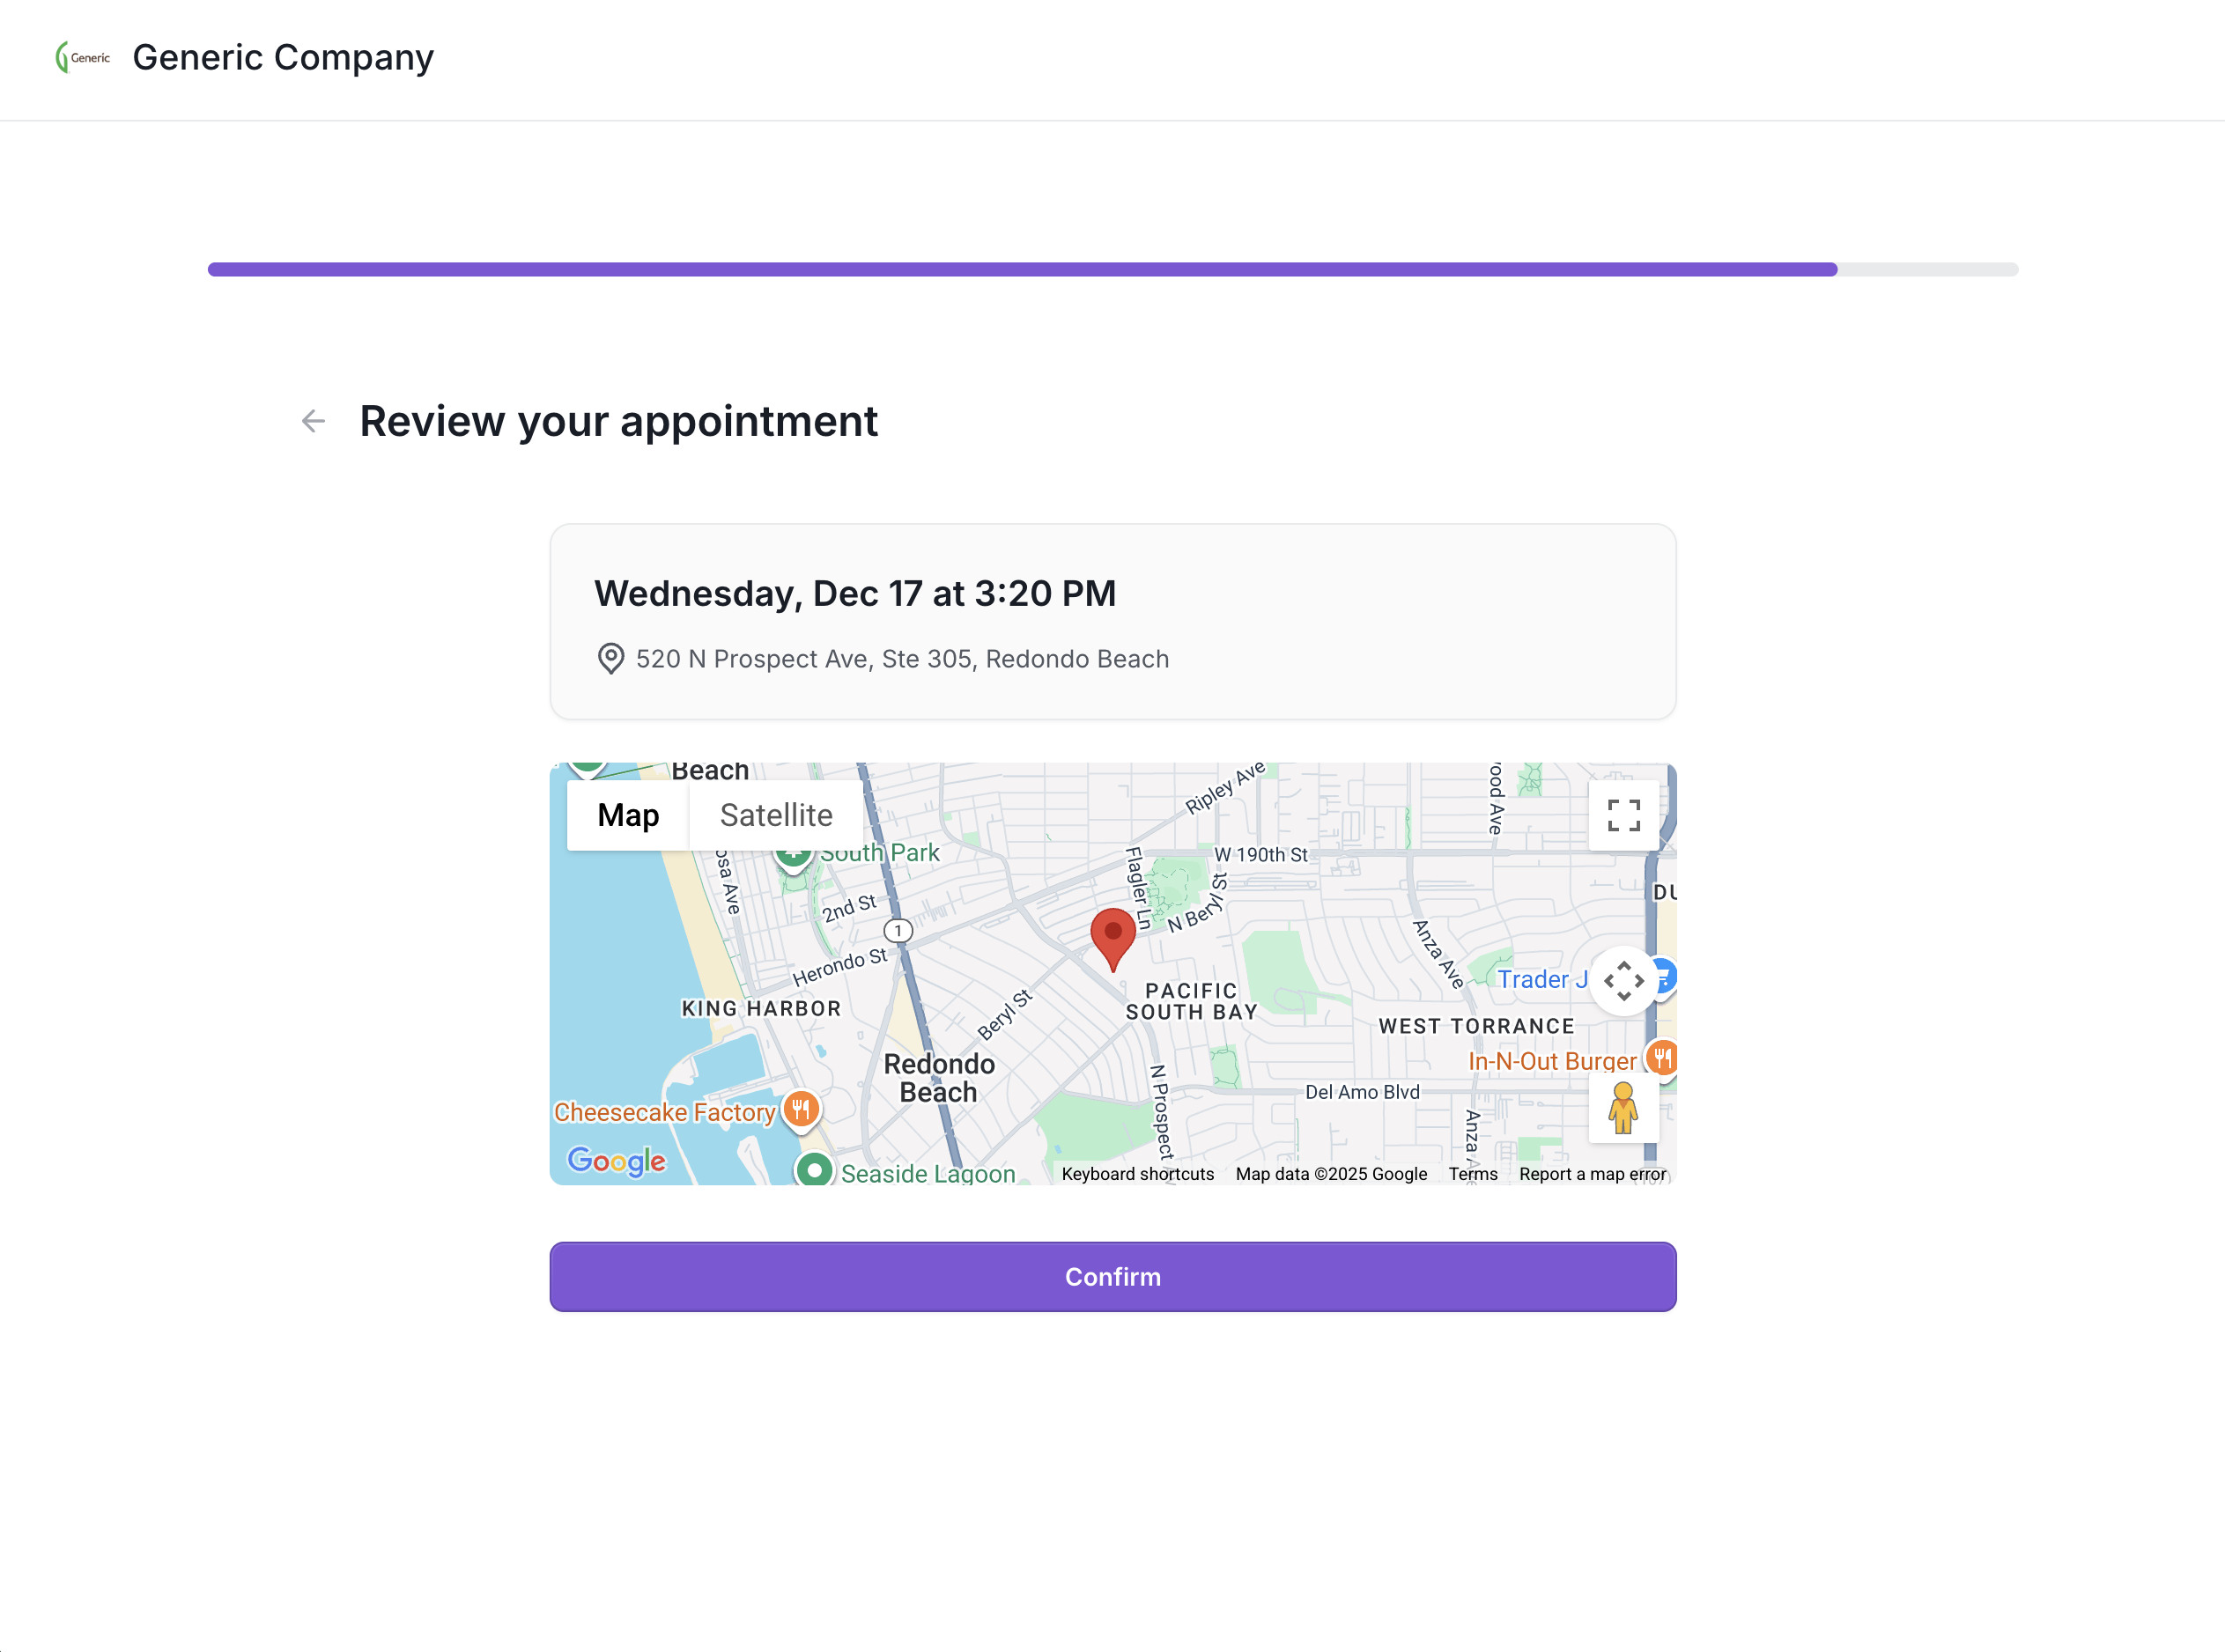The image size is (2225, 1652).
Task: Click the purple progress bar
Action: pos(1020,269)
